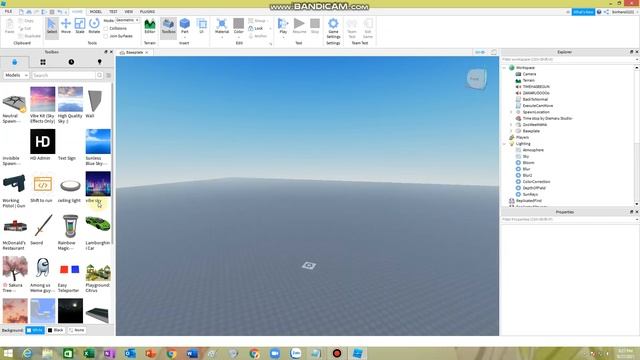
Task: Switch to the TEST ribbon tab
Action: pyautogui.click(x=113, y=12)
